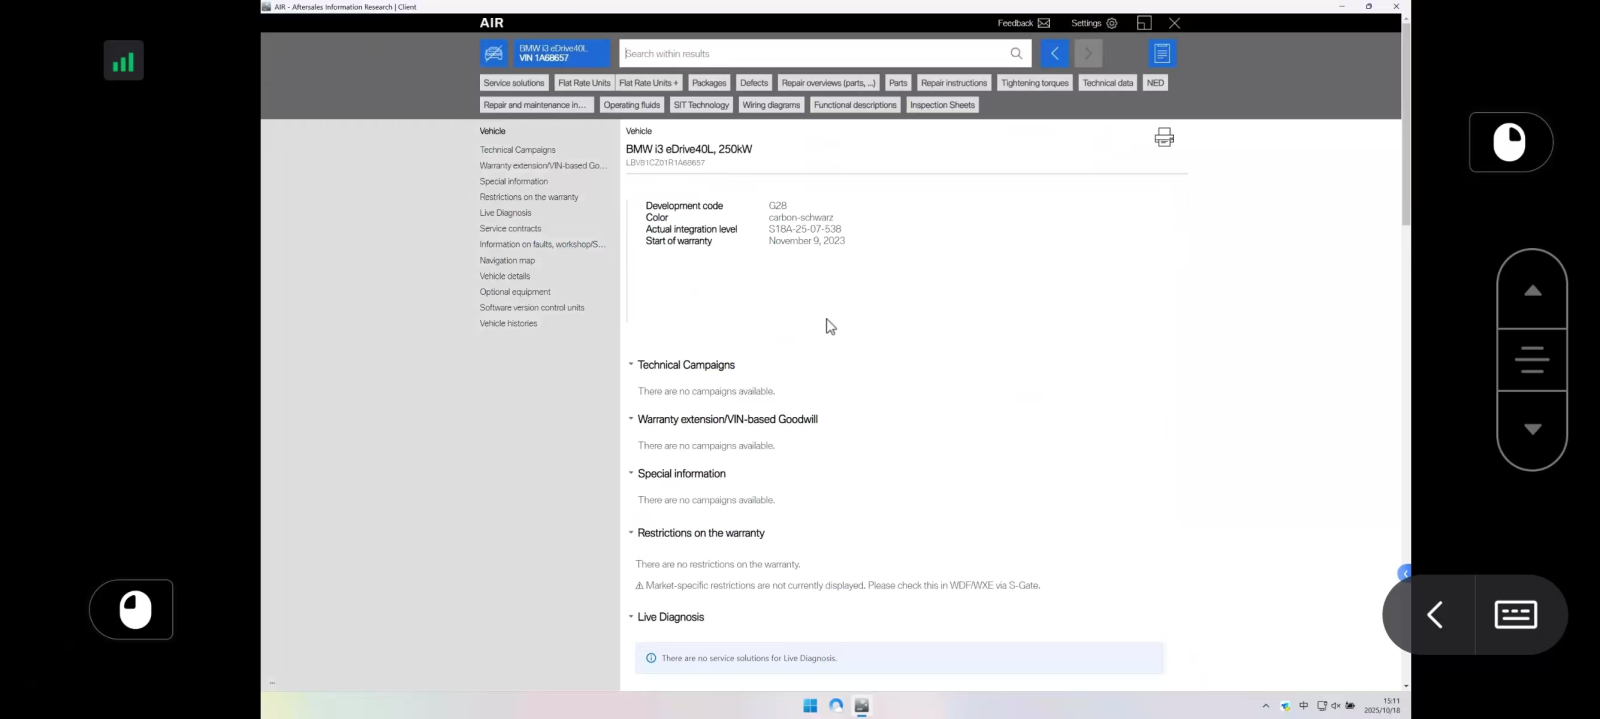Collapse the Special information section
The width and height of the screenshot is (1600, 719).
(x=631, y=473)
